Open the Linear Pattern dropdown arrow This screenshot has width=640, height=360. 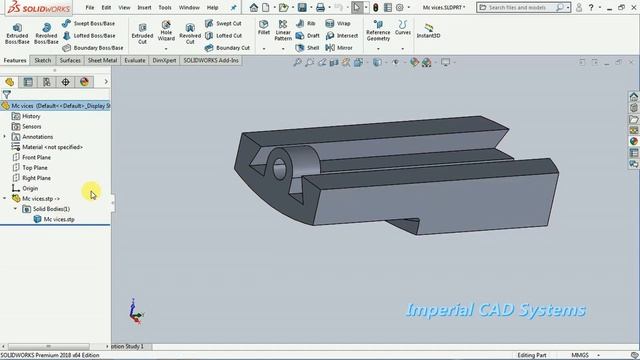283,49
